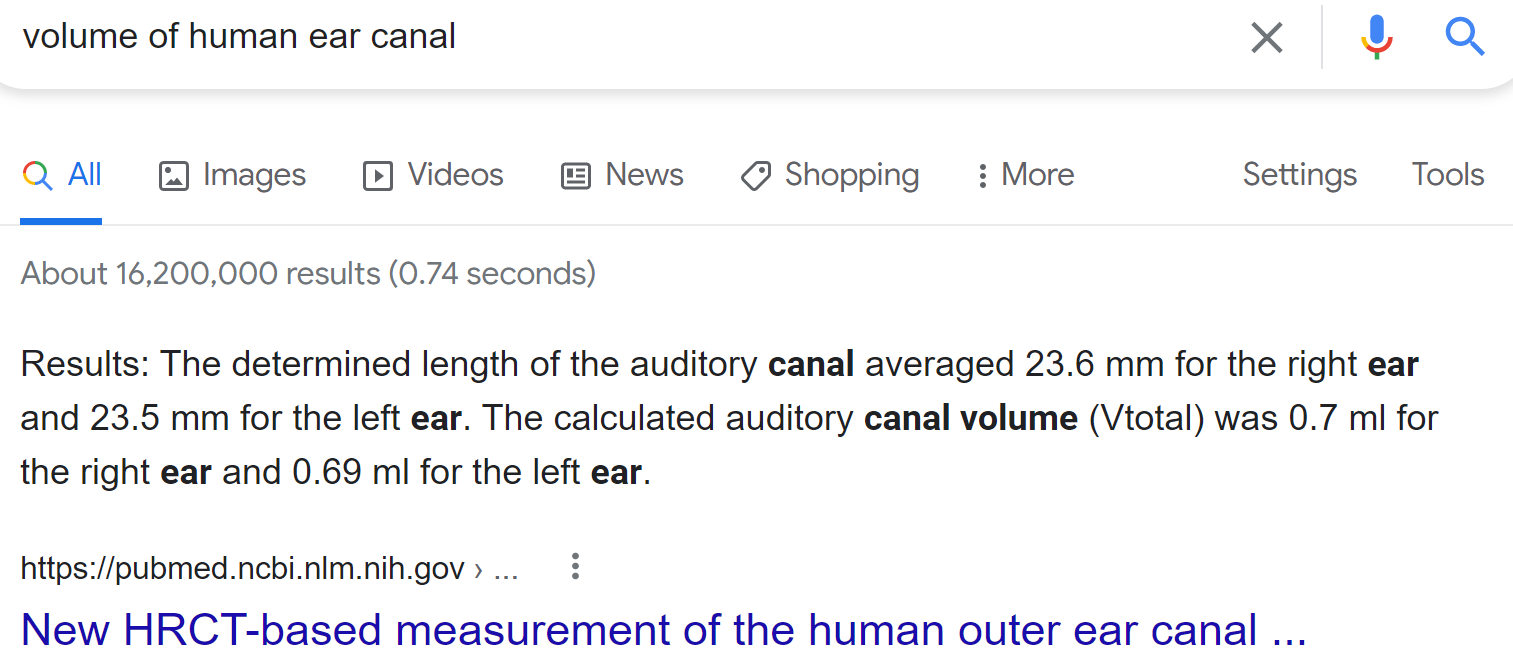The height and width of the screenshot is (668, 1513).
Task: Click the bolded 'canal volume' text in snippet
Action: pyautogui.click(x=970, y=418)
